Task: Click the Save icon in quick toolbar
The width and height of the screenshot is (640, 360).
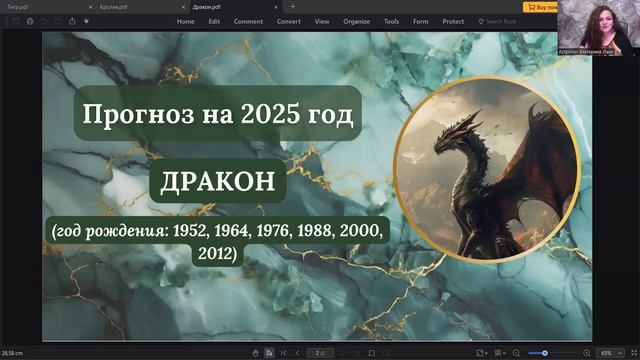Action: click(x=16, y=21)
